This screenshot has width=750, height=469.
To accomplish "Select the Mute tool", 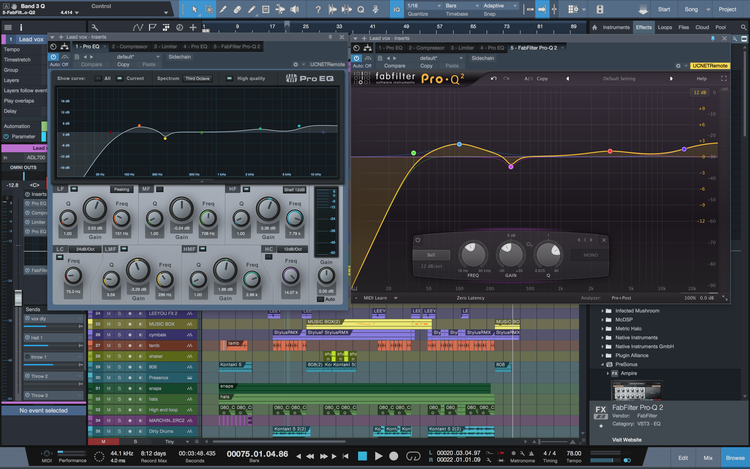I will coord(266,9).
